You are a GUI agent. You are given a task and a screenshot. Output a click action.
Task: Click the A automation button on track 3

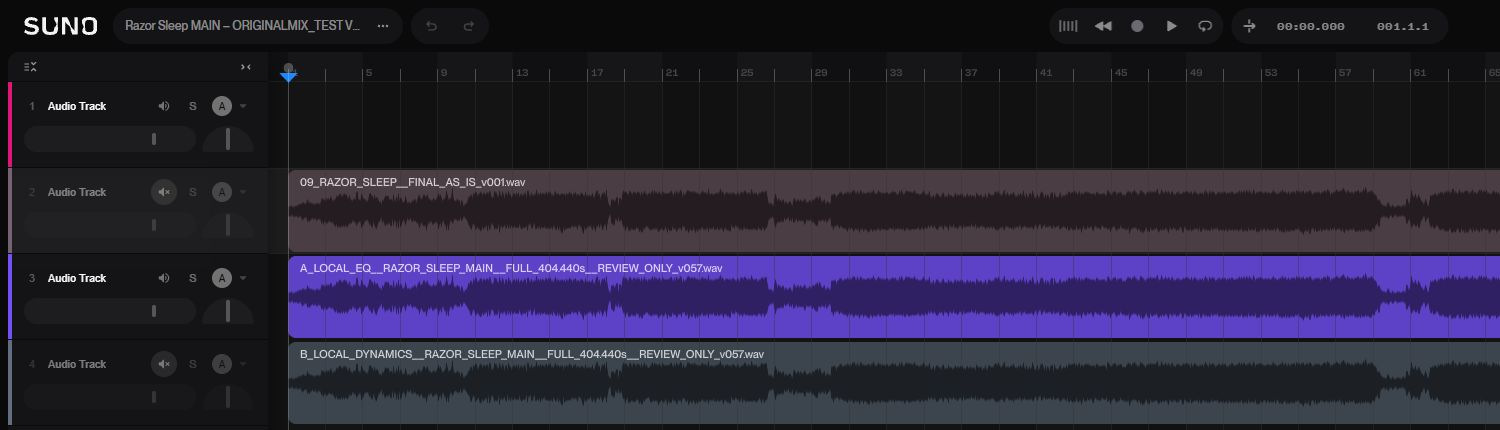click(x=222, y=278)
